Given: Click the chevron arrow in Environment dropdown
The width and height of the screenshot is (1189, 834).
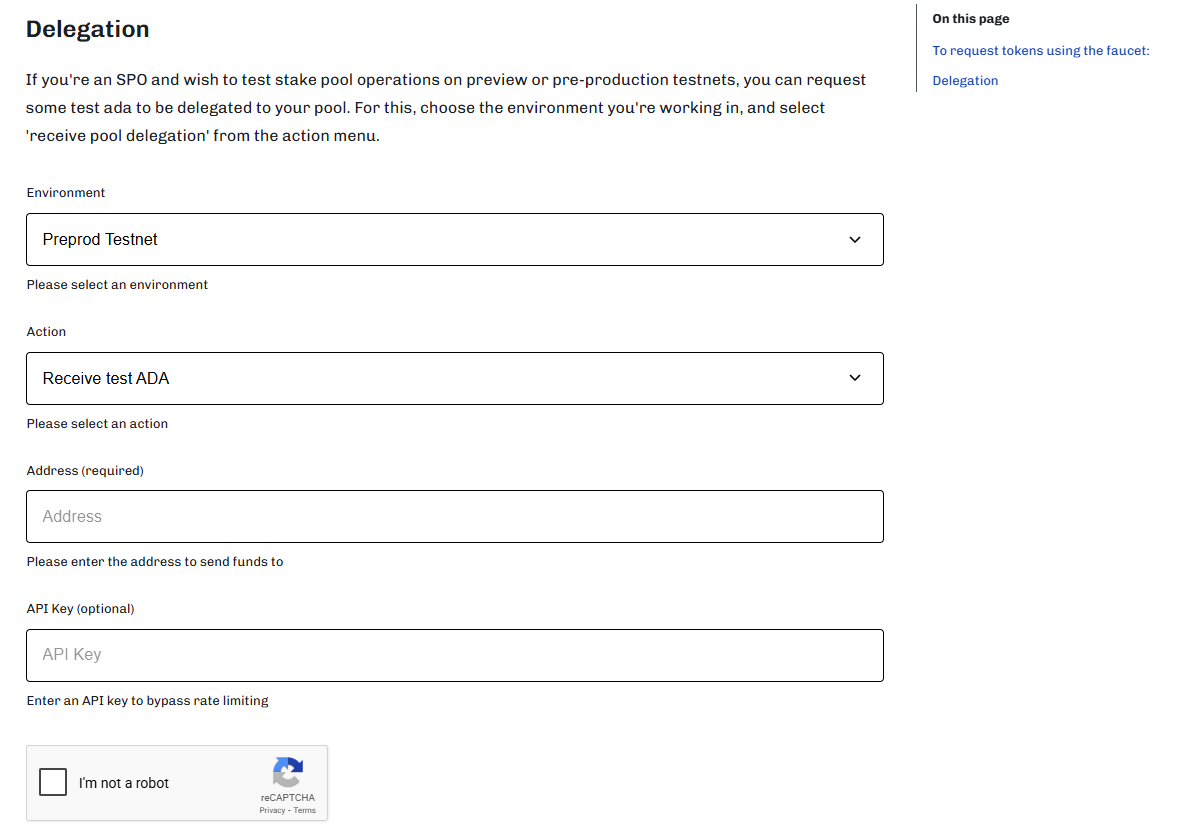Looking at the screenshot, I should pyautogui.click(x=854, y=240).
